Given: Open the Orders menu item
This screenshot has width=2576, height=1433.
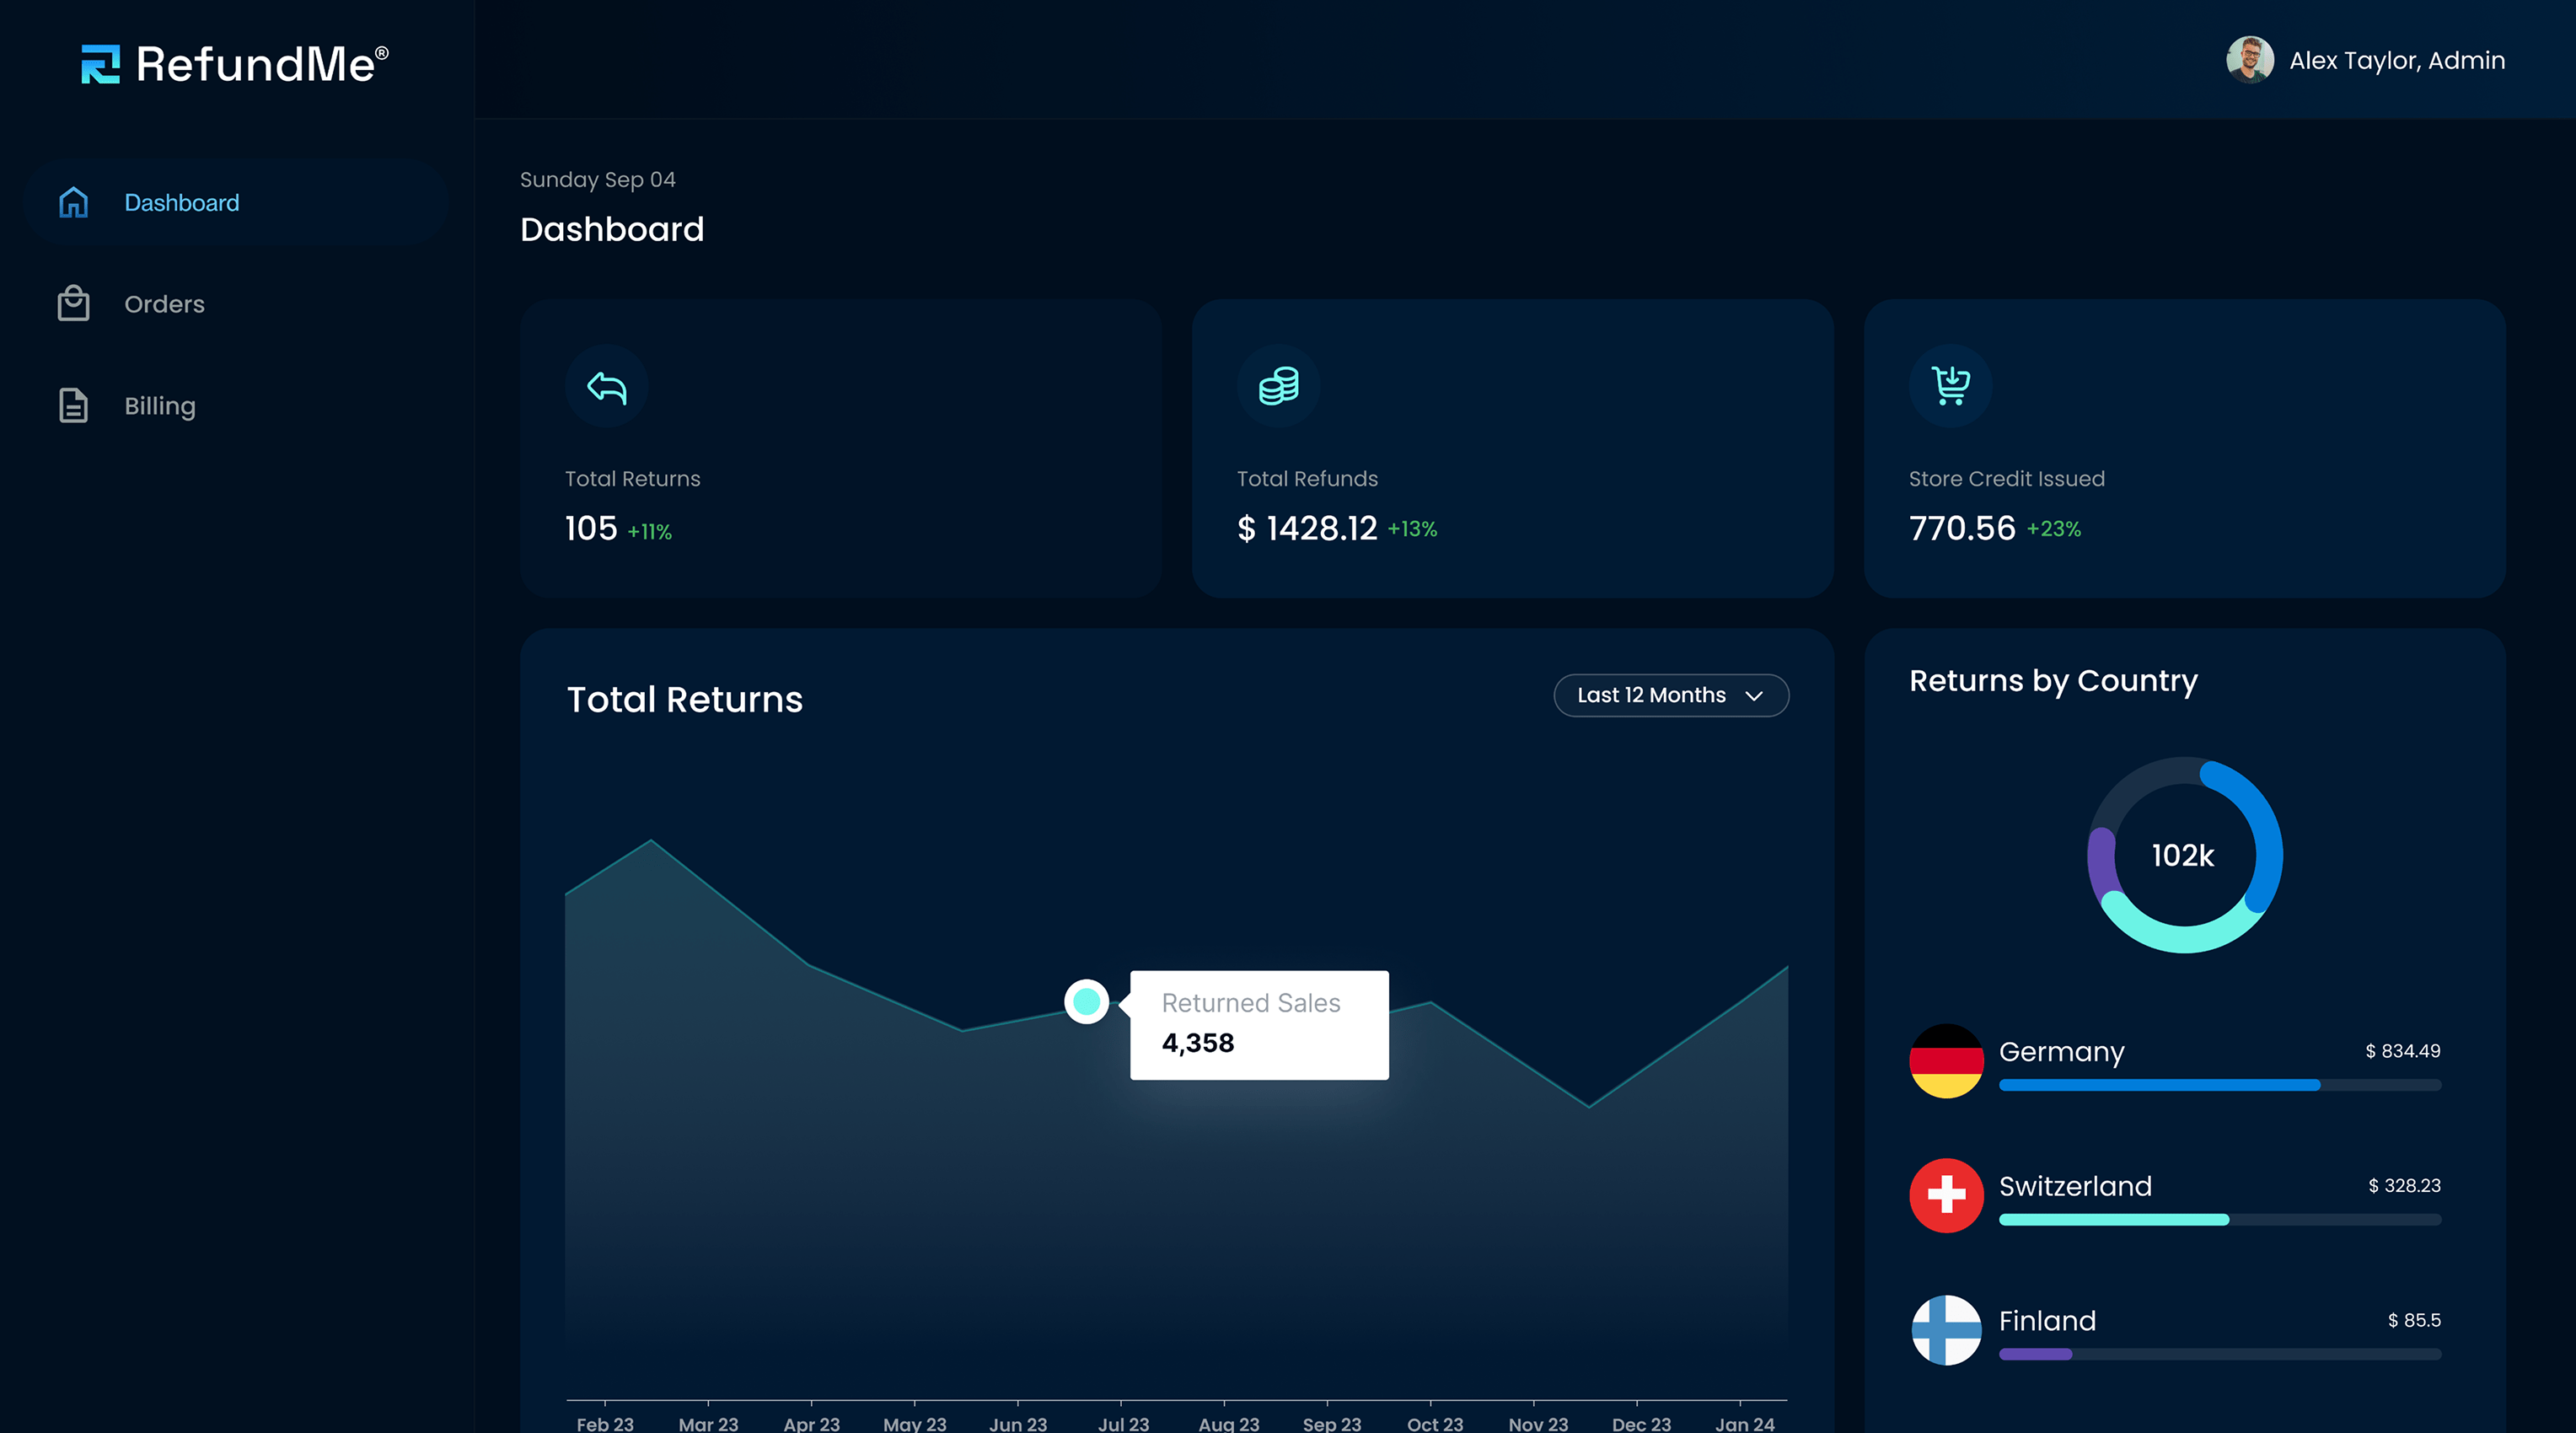Looking at the screenshot, I should pyautogui.click(x=164, y=304).
